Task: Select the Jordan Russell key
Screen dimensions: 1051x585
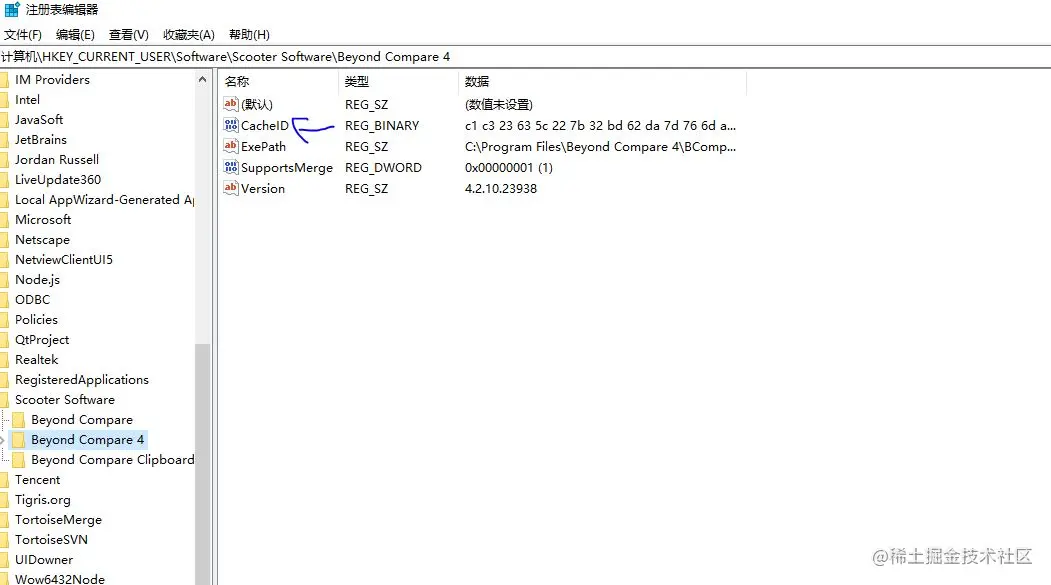Action: (x=57, y=160)
